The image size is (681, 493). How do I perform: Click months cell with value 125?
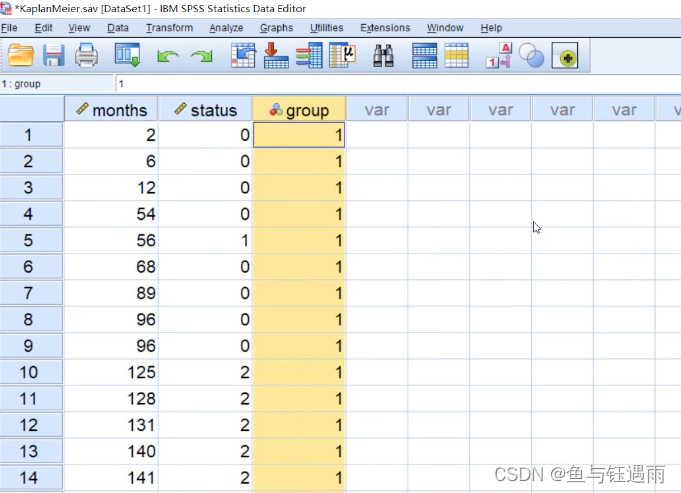point(111,372)
